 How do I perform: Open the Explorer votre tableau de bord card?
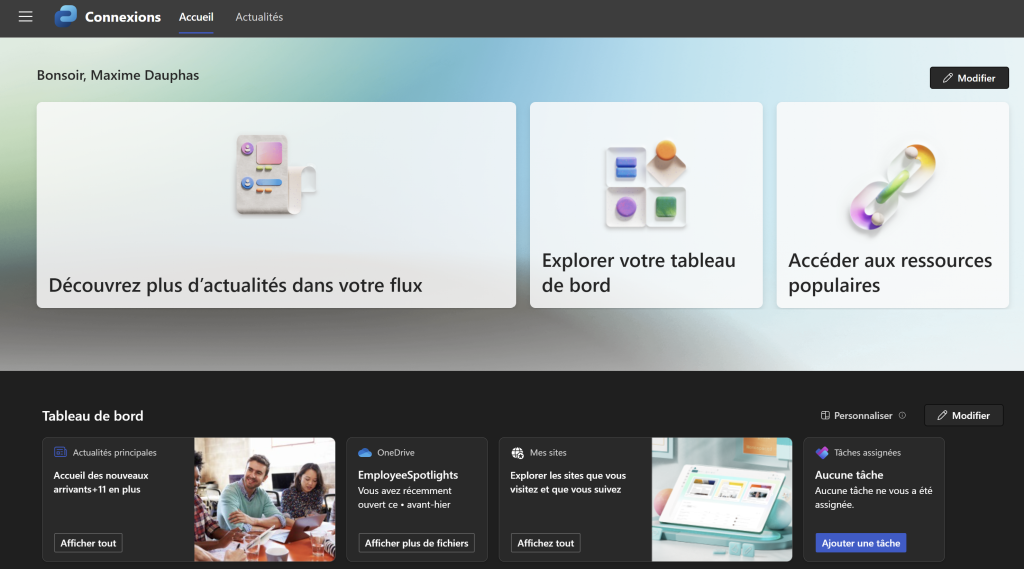[x=646, y=205]
